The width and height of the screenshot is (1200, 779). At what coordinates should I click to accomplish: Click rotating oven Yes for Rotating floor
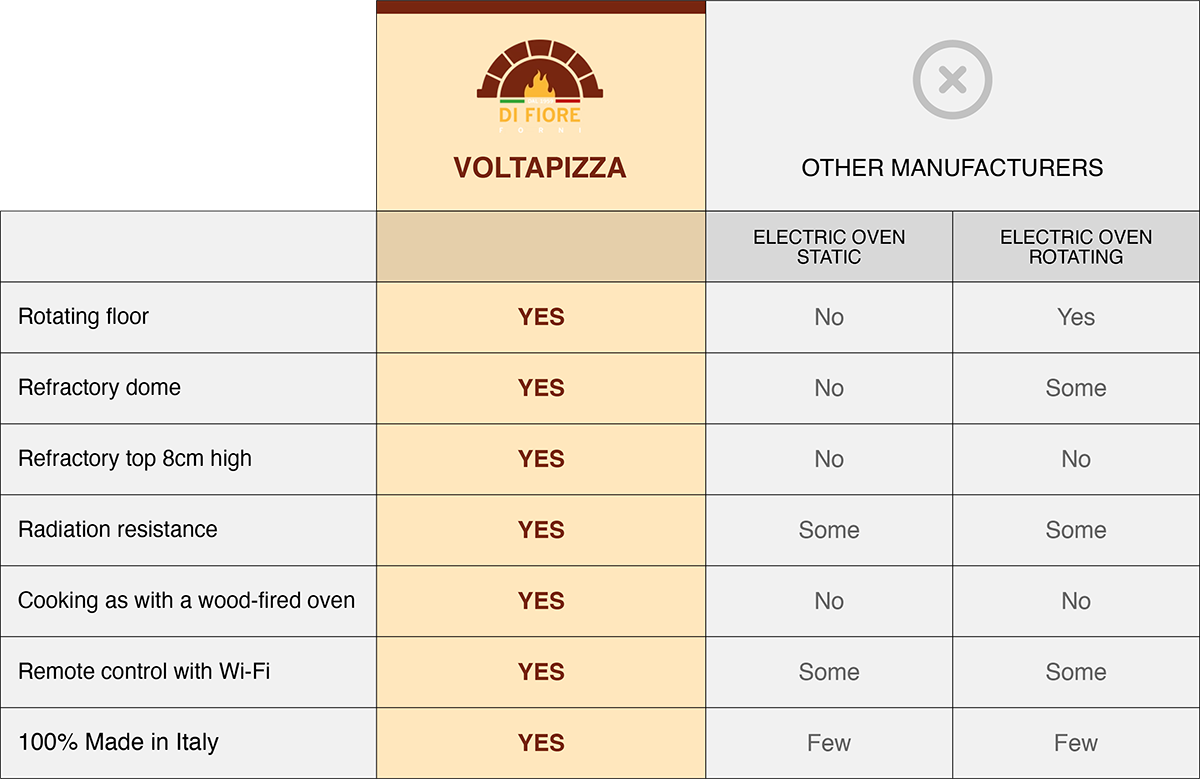coord(1076,317)
